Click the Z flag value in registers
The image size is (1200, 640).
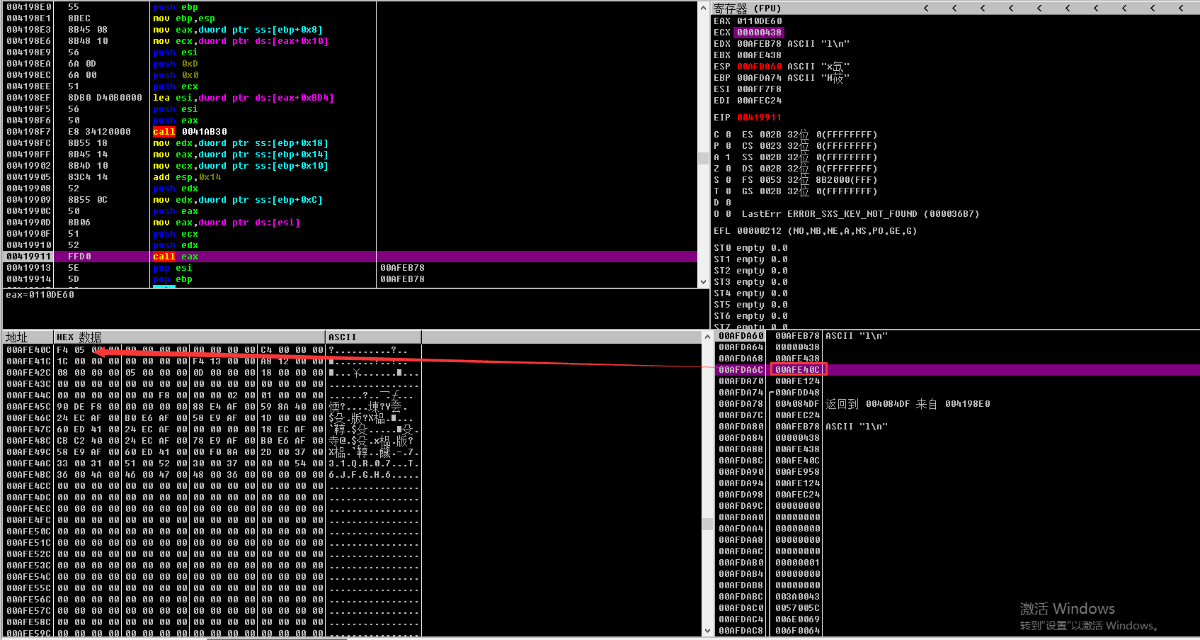pos(726,168)
